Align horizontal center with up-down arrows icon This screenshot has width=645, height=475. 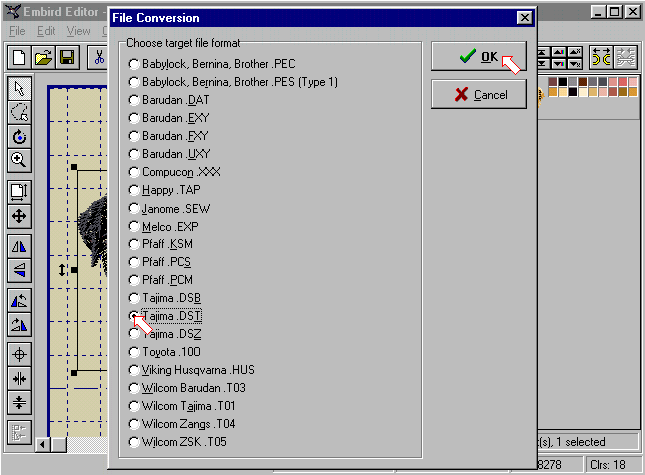[19, 402]
